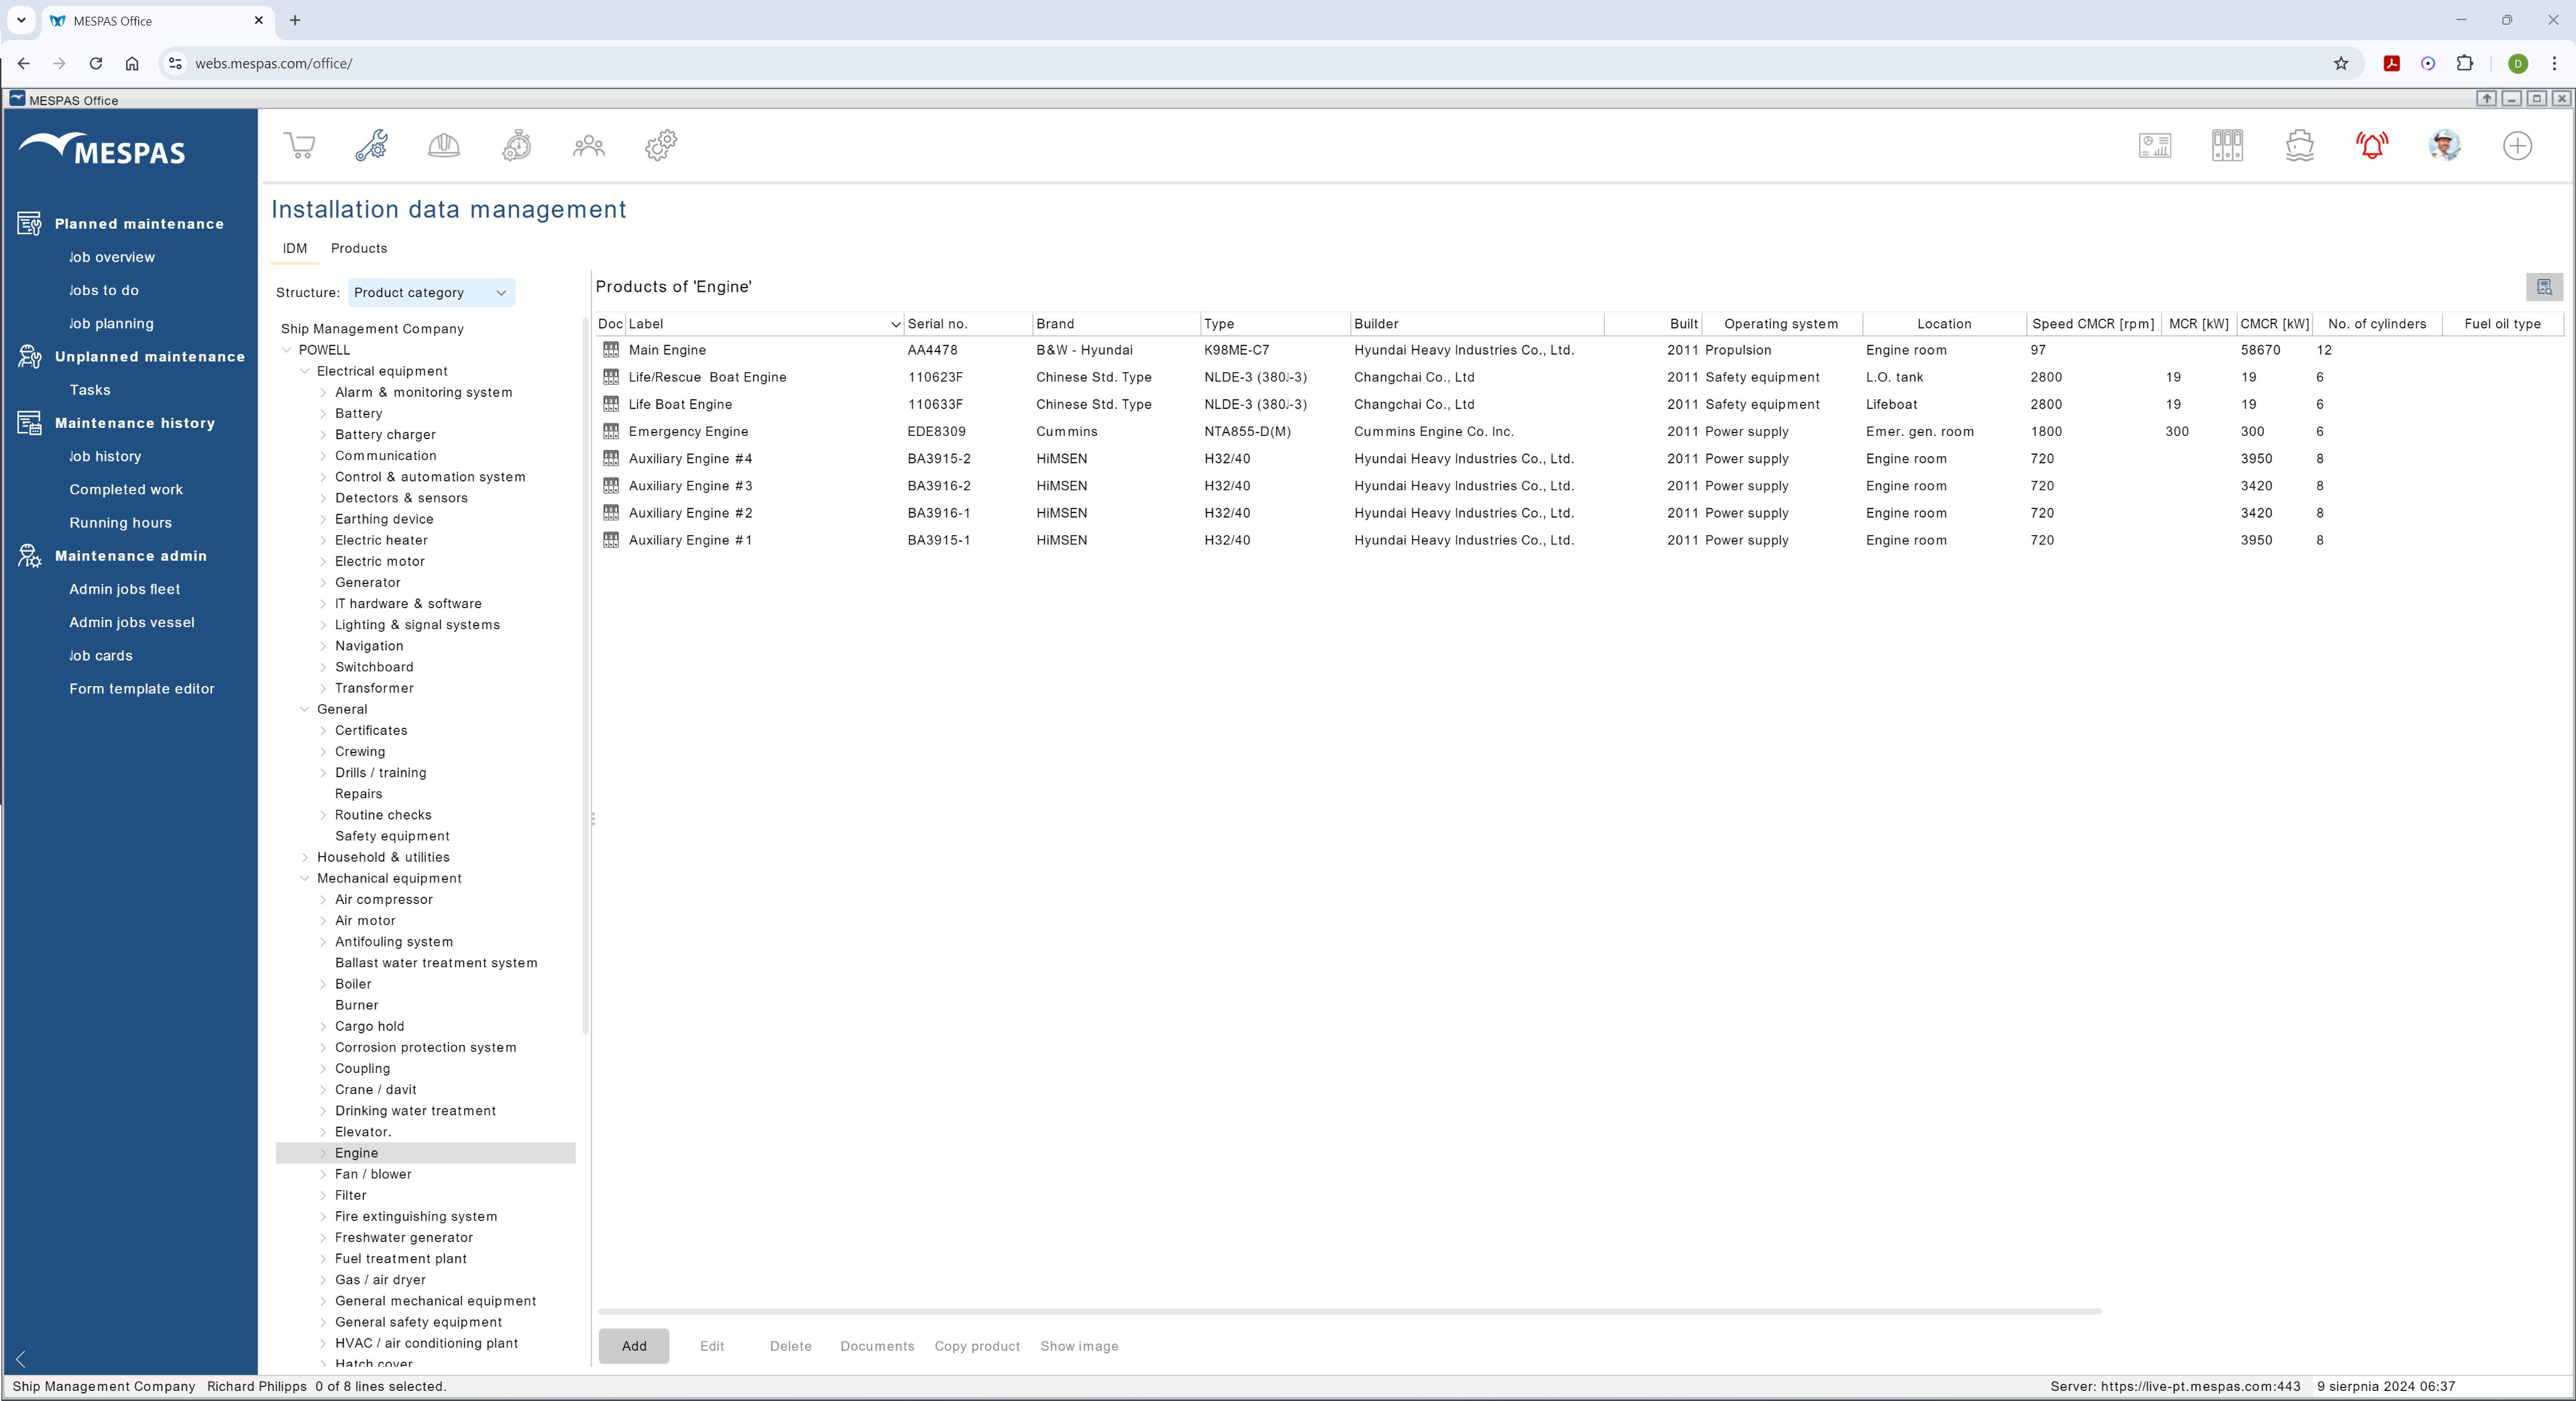The width and height of the screenshot is (2576, 1401).
Task: Open Admin jobs fleet in sidebar
Action: tap(125, 589)
